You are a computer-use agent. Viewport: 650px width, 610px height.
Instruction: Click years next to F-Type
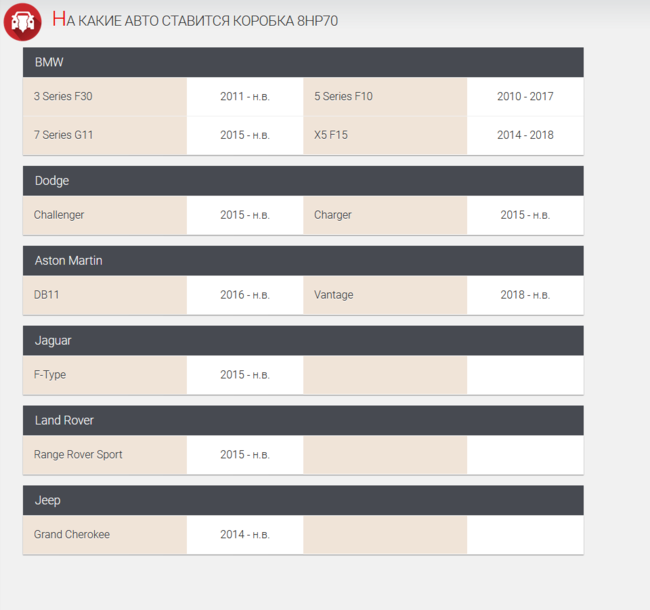tap(245, 375)
